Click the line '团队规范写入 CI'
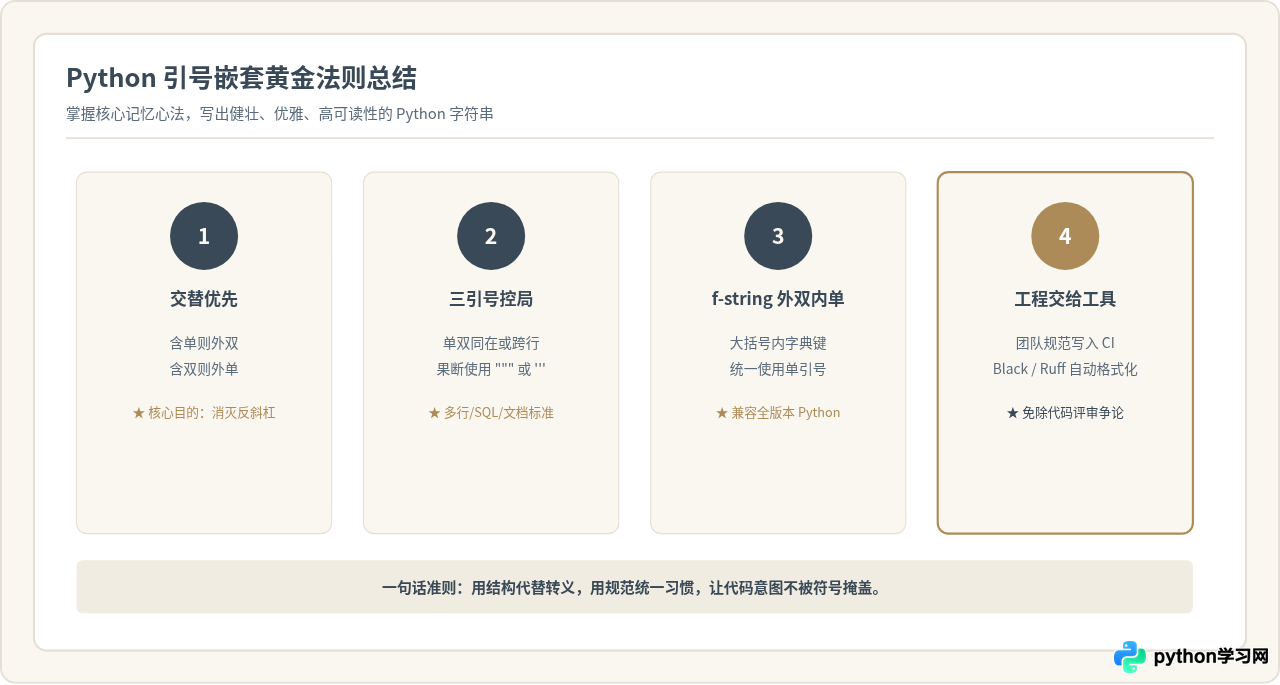The image size is (1280, 685). [x=1065, y=343]
